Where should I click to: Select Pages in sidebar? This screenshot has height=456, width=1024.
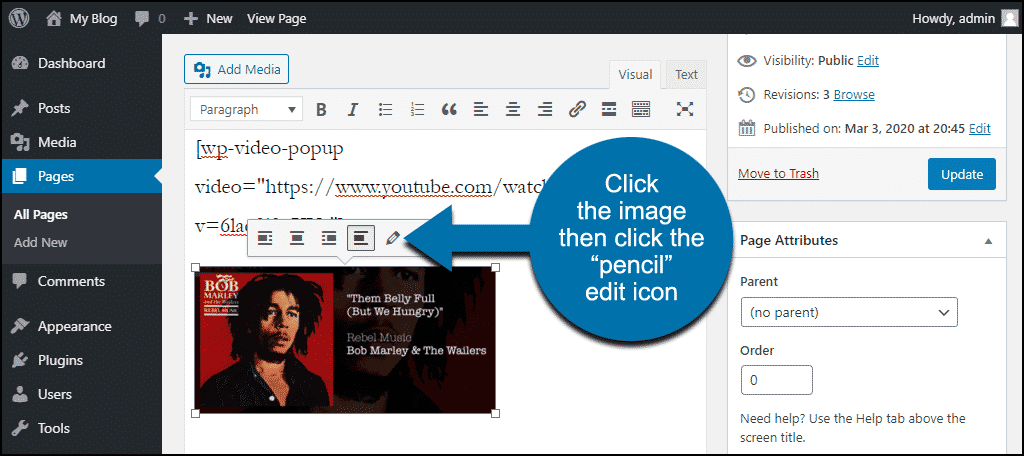coord(81,176)
